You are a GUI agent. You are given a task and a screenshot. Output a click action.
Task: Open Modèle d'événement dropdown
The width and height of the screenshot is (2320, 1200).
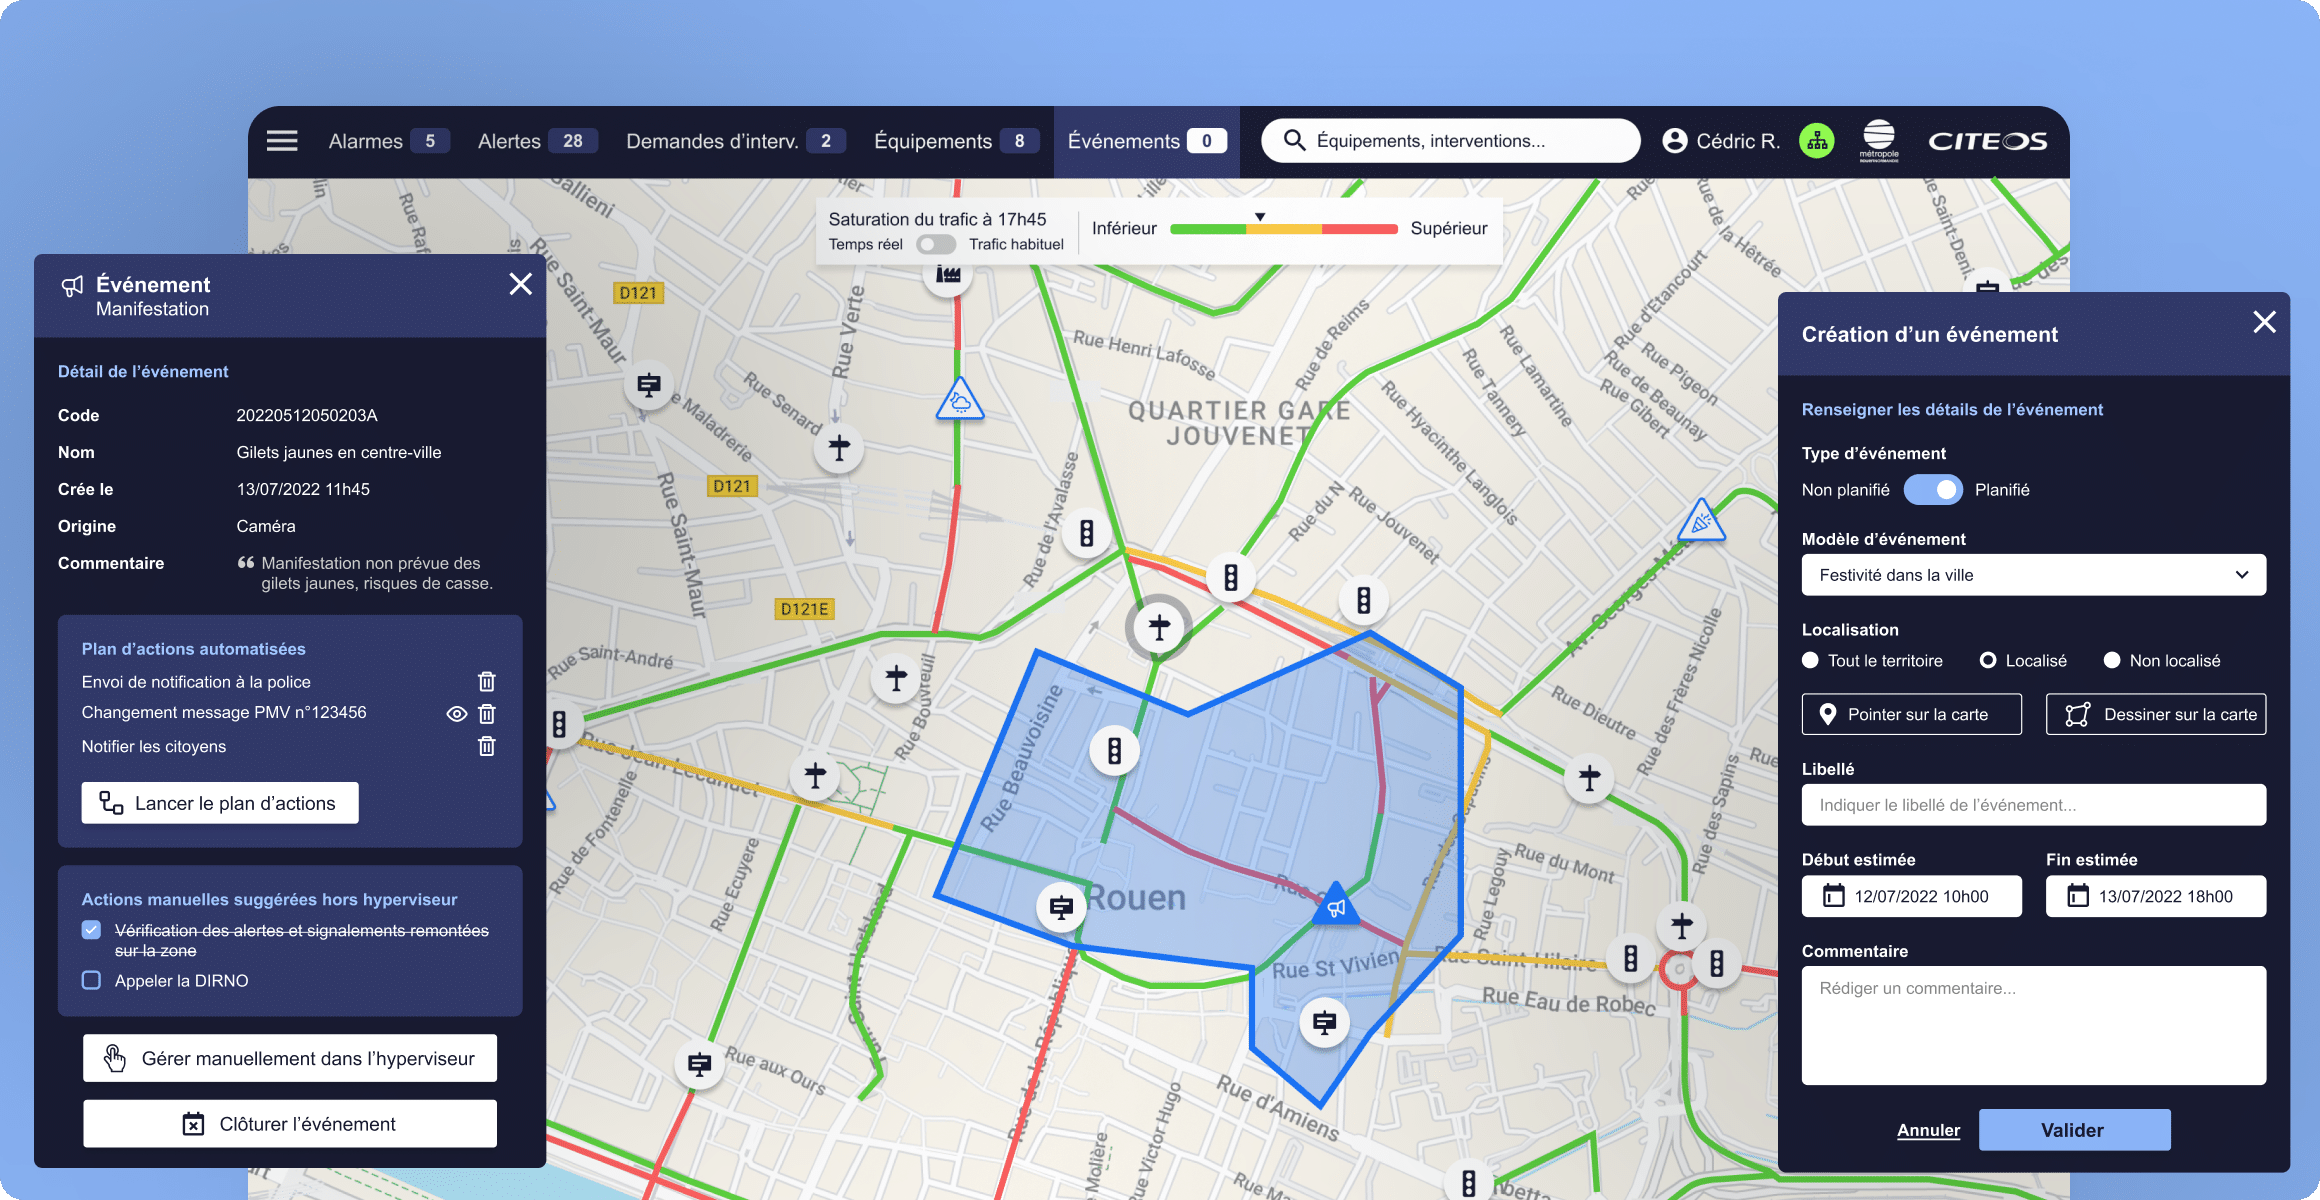[2033, 575]
